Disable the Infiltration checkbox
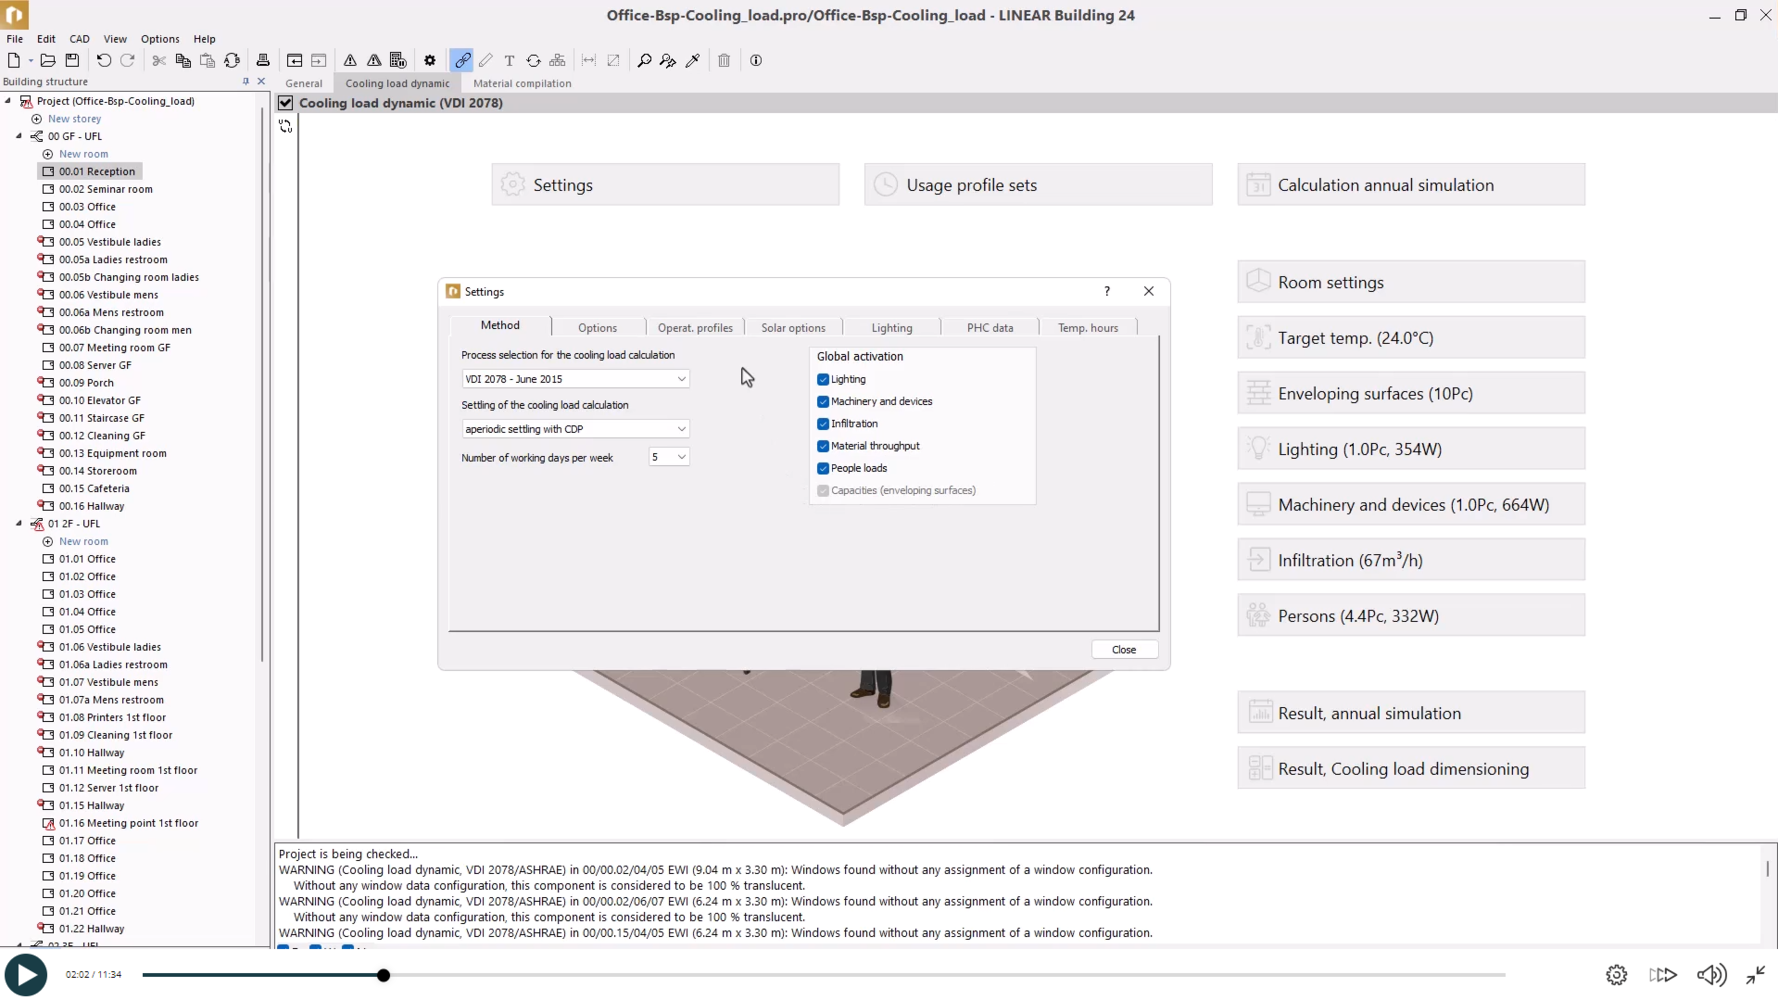The width and height of the screenshot is (1778, 1000). coord(823,424)
